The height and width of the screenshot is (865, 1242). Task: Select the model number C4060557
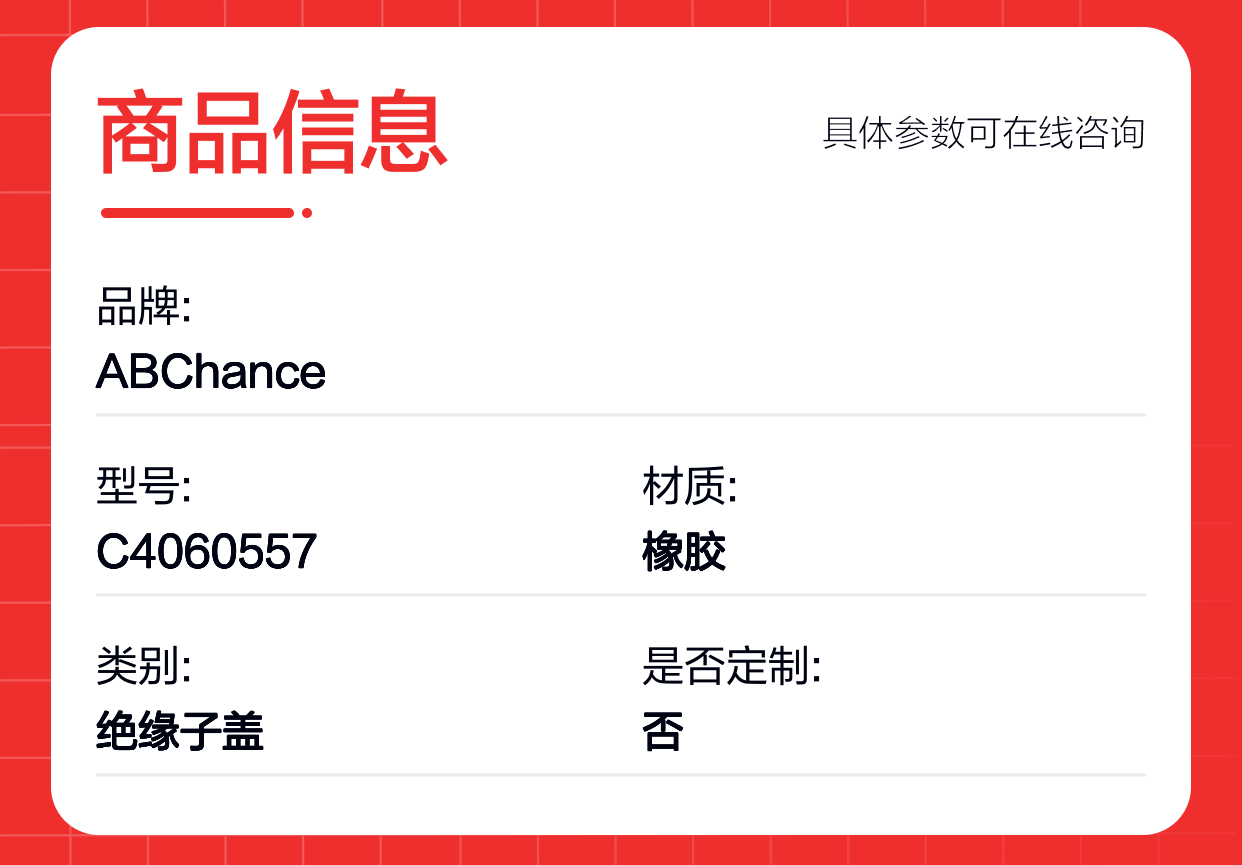click(x=207, y=552)
